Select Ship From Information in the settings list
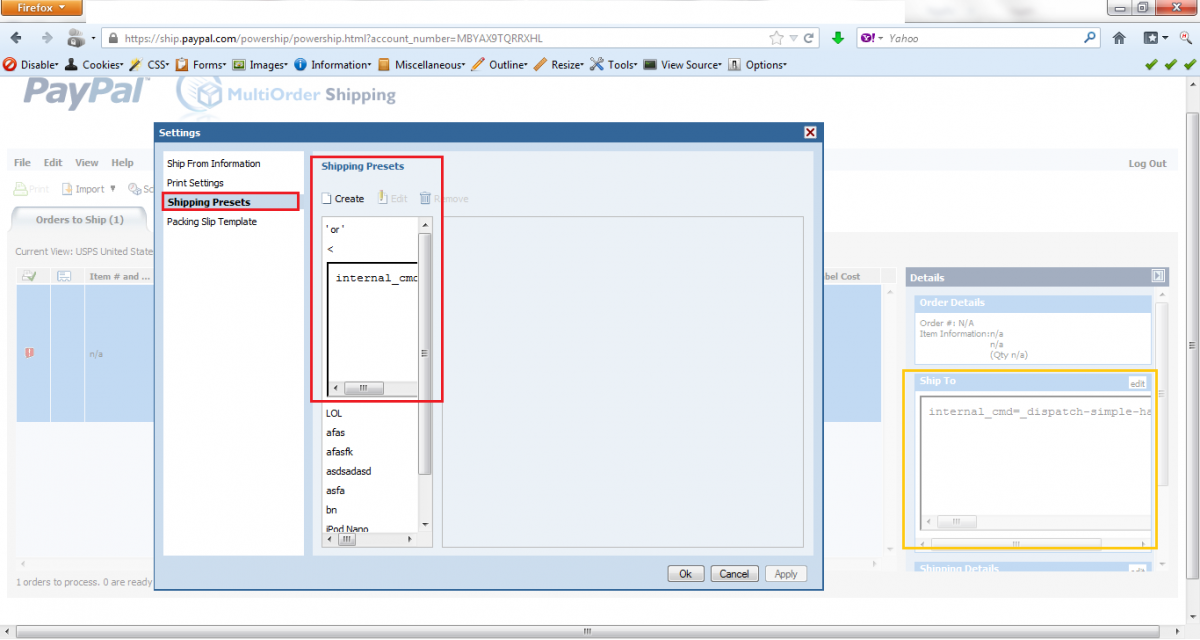This screenshot has height=640, width=1200. [213, 163]
